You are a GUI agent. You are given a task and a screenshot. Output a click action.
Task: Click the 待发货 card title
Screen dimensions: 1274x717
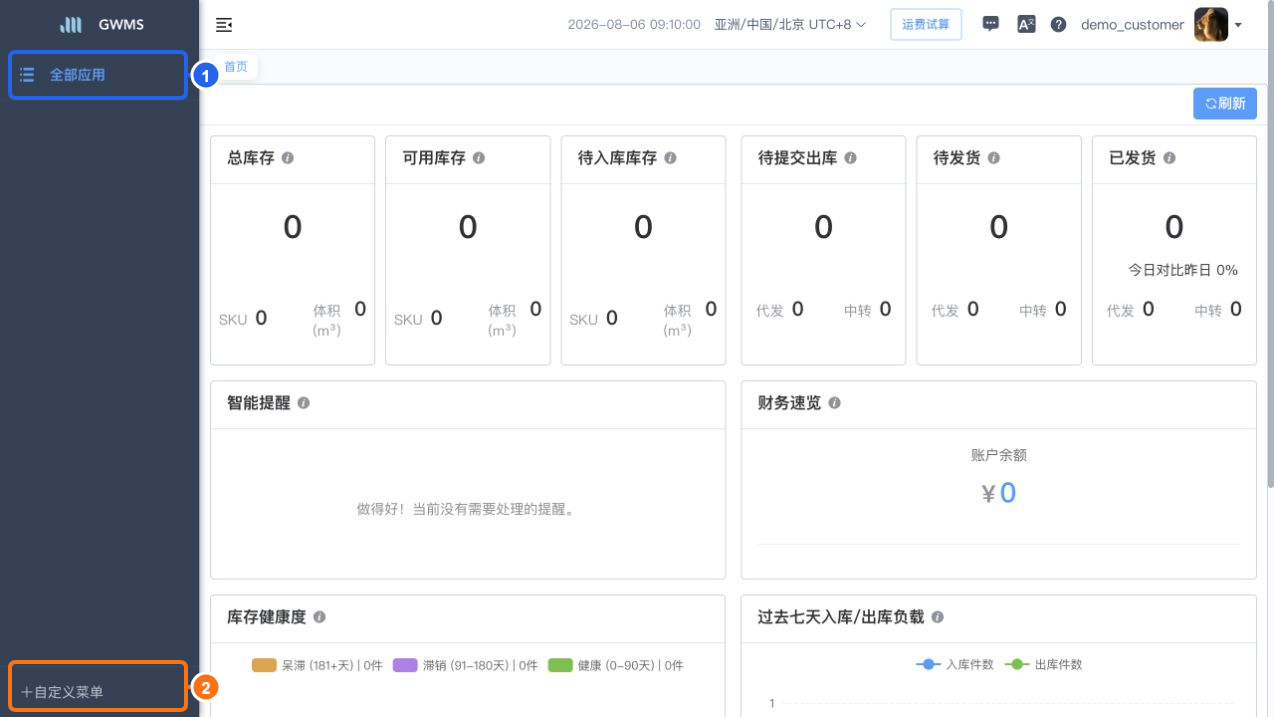click(957, 158)
